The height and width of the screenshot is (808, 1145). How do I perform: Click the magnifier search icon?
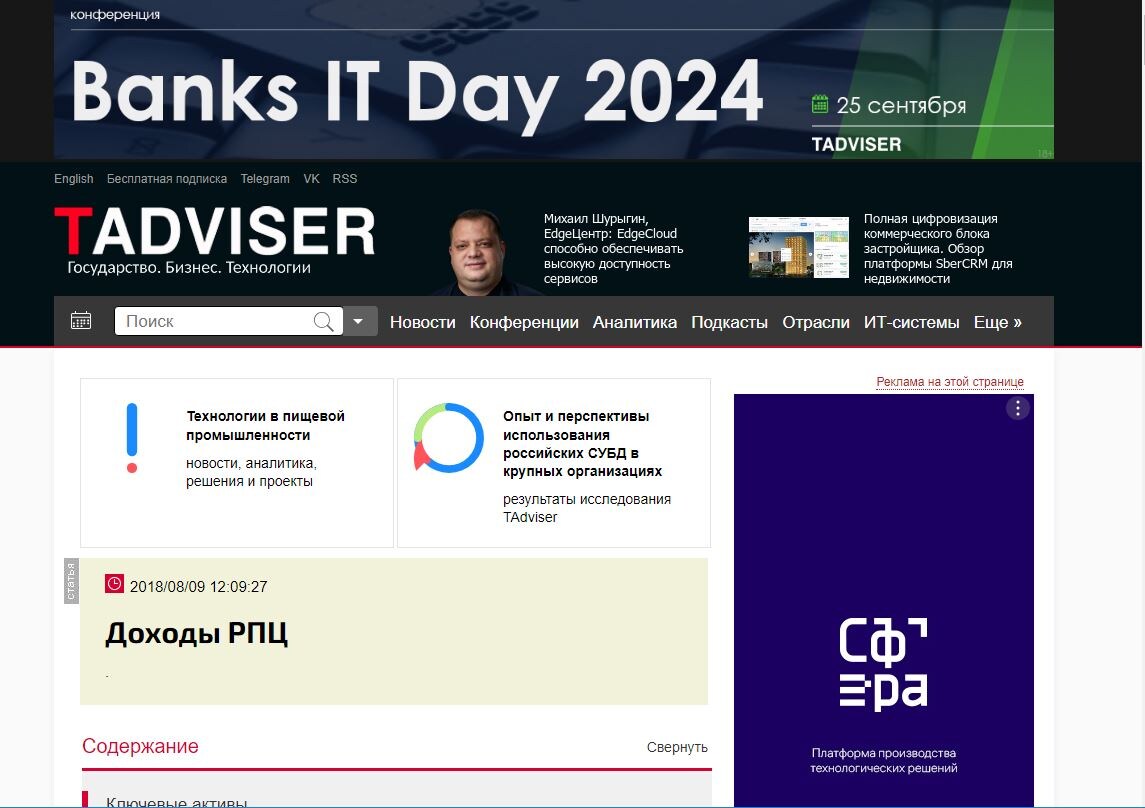[x=323, y=321]
